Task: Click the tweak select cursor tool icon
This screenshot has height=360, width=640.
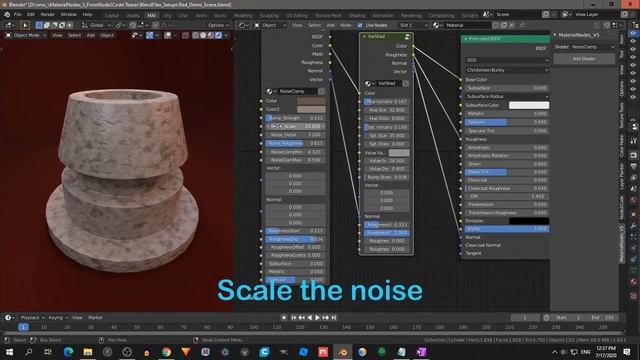Action: click(x=25, y=25)
